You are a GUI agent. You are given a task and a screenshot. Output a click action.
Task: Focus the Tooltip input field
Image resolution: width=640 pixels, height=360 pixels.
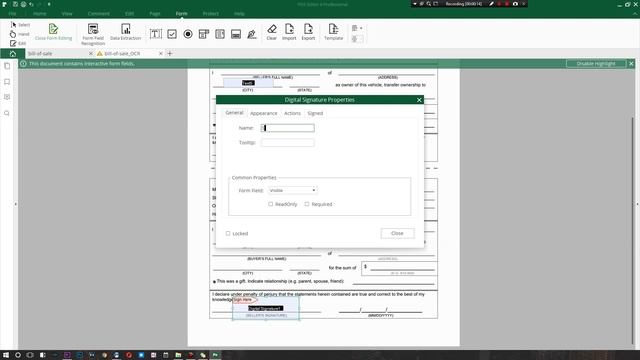(x=287, y=142)
